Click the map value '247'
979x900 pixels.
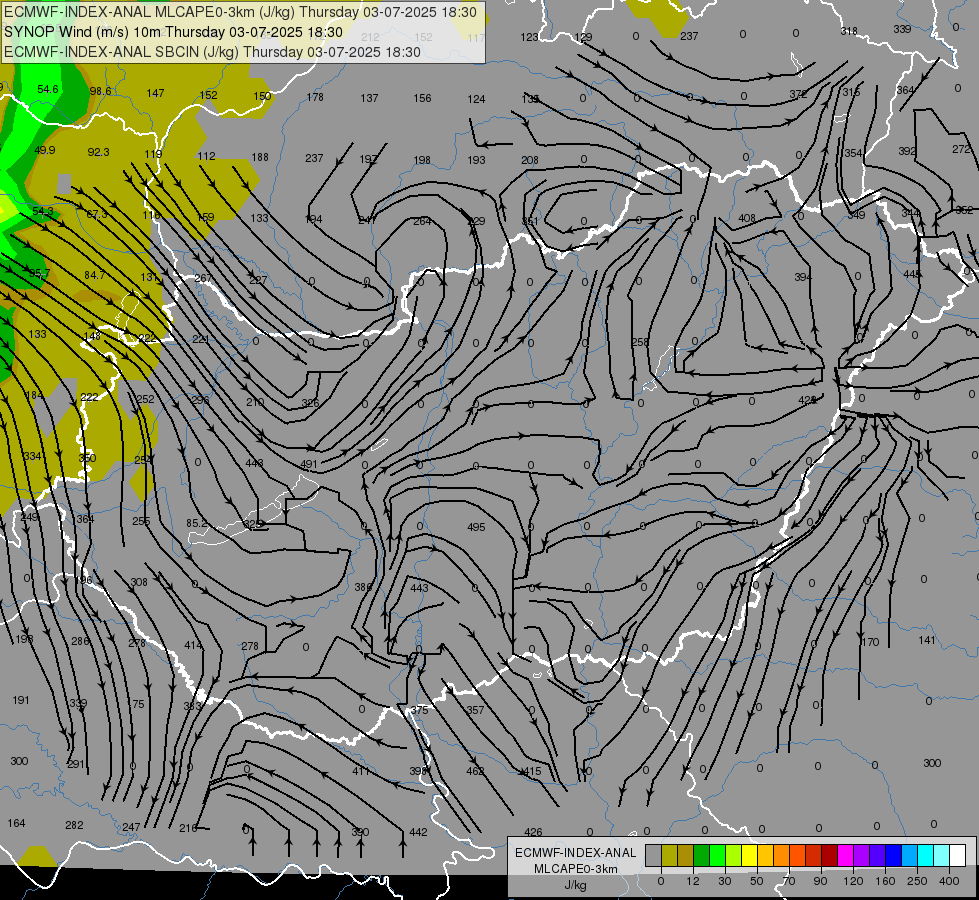131,827
